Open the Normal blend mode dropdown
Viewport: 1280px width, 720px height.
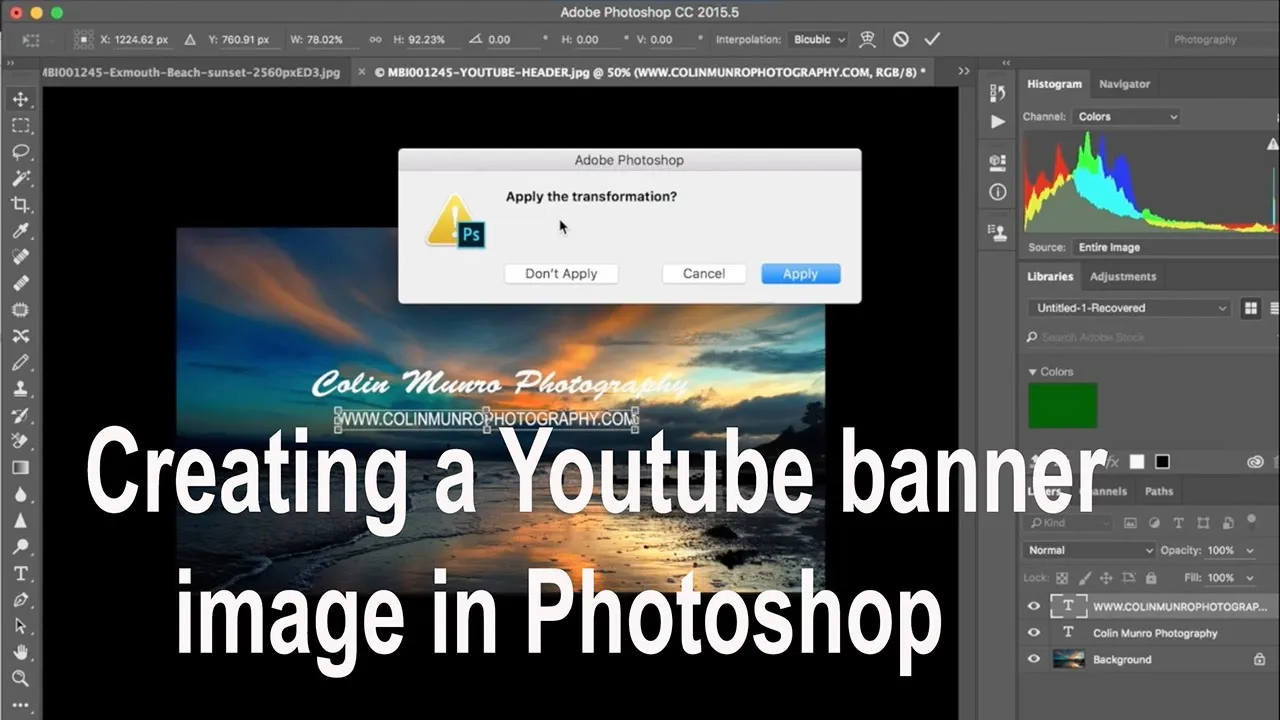coord(1089,550)
